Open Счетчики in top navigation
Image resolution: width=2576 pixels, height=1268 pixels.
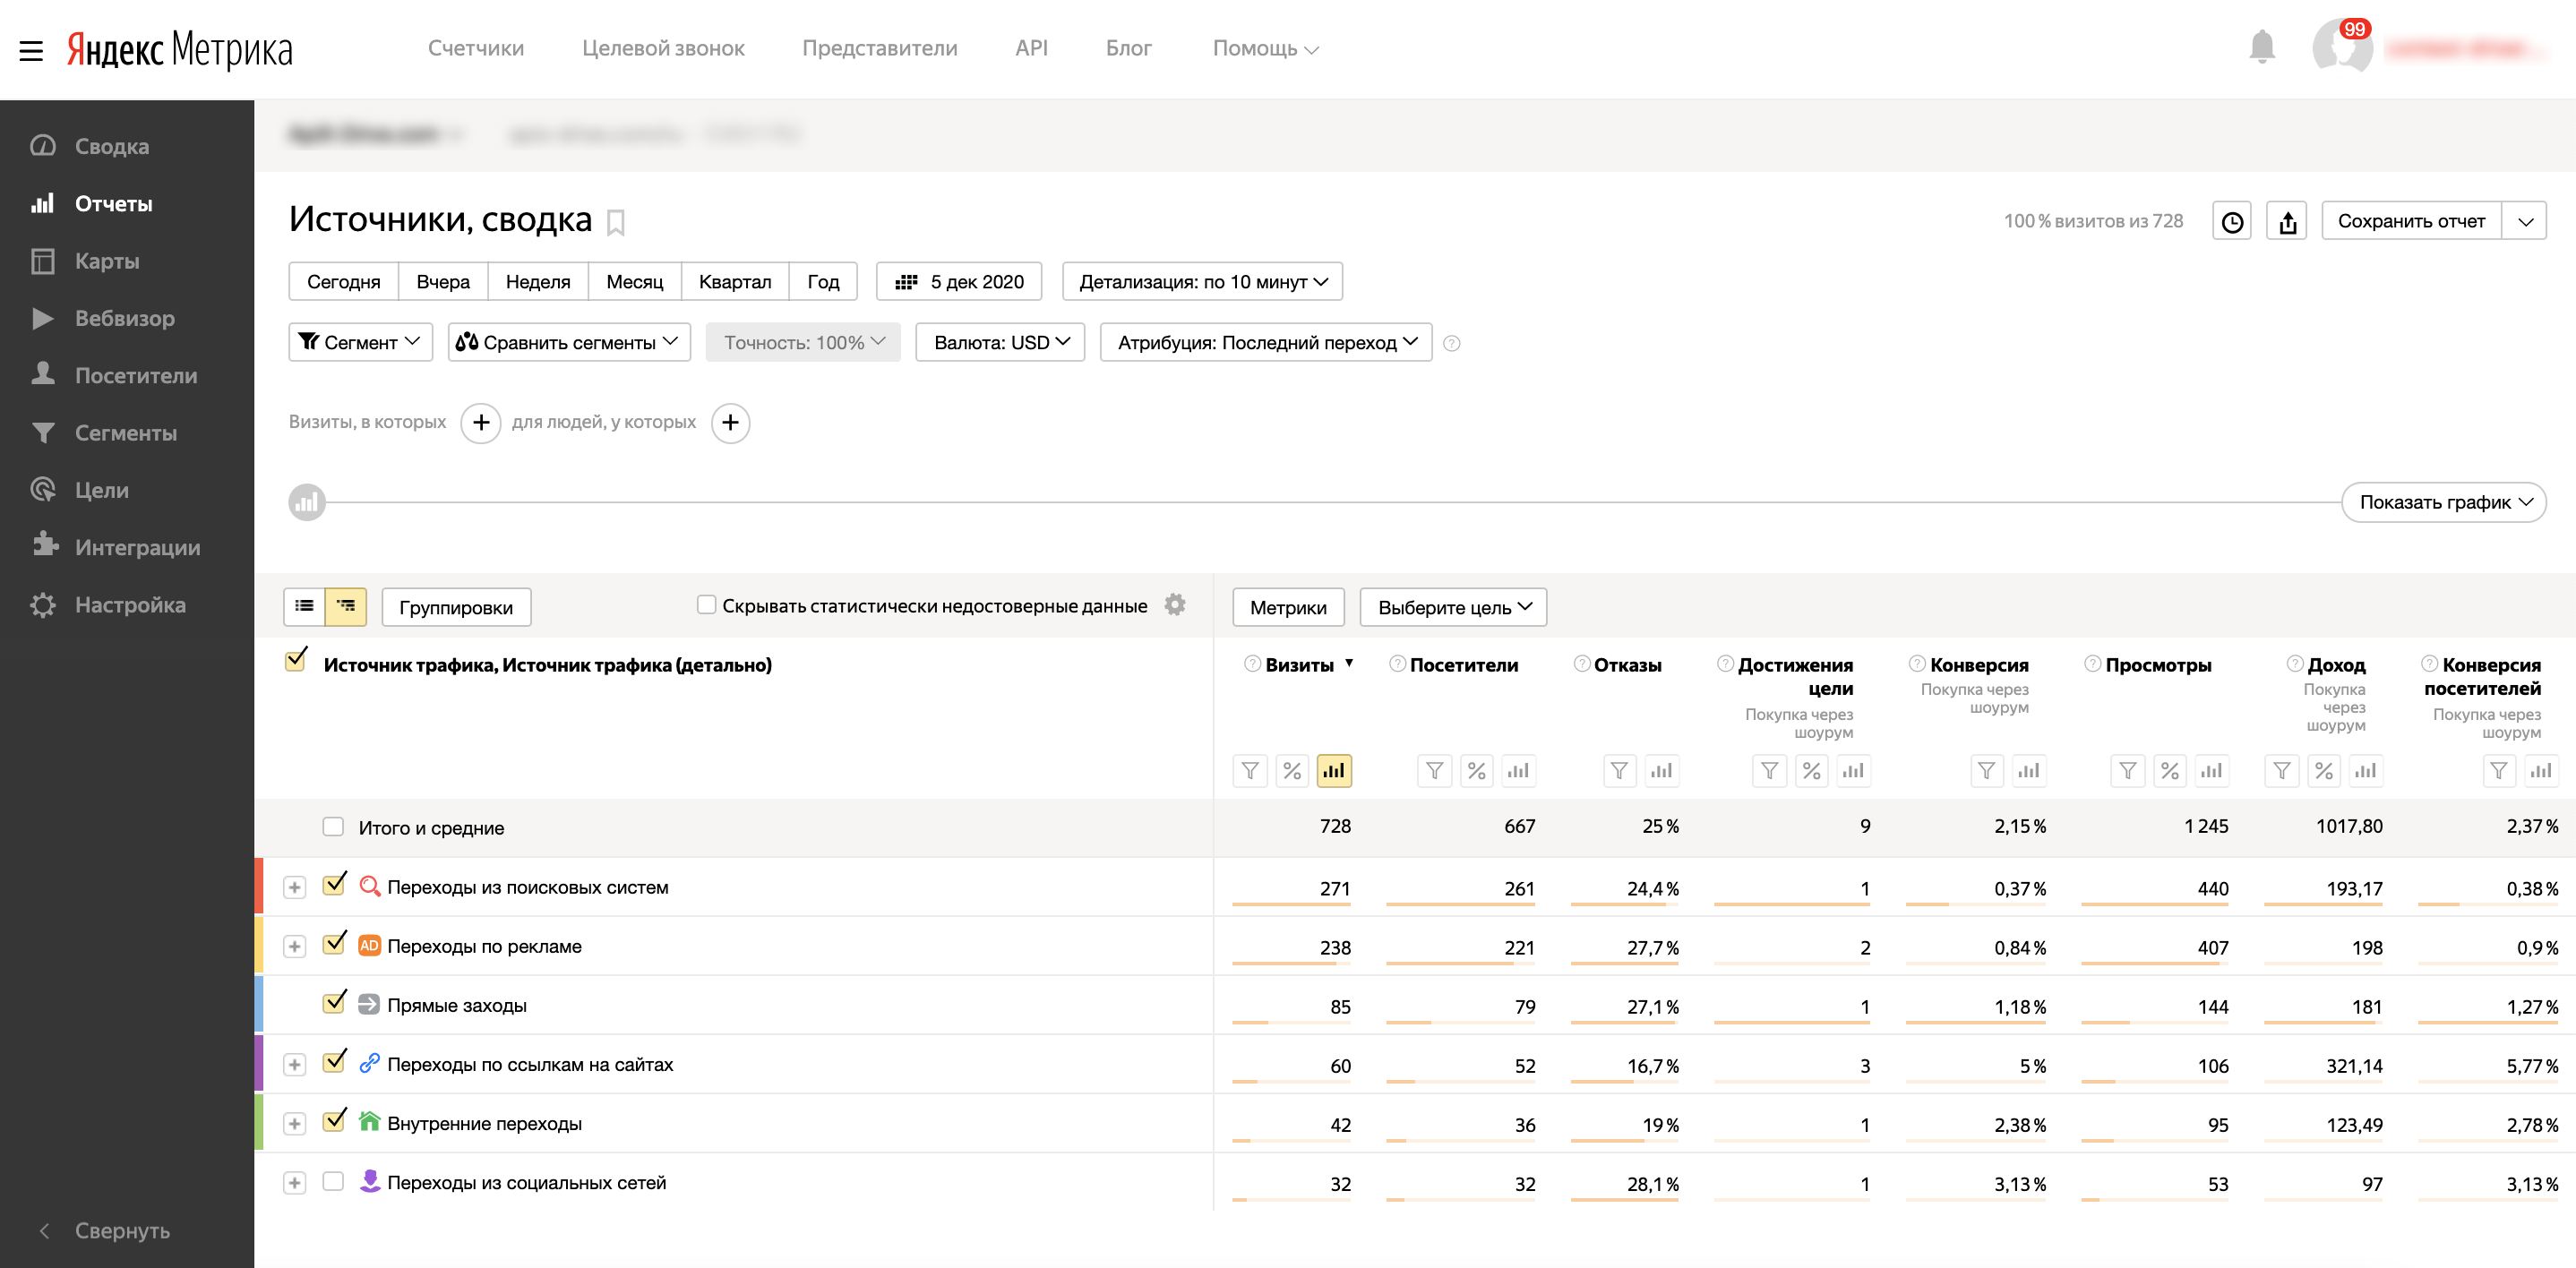click(x=476, y=48)
